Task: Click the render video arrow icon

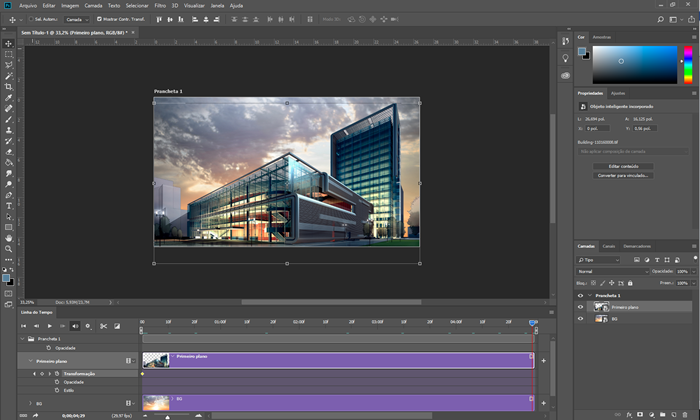Action: 35,416
